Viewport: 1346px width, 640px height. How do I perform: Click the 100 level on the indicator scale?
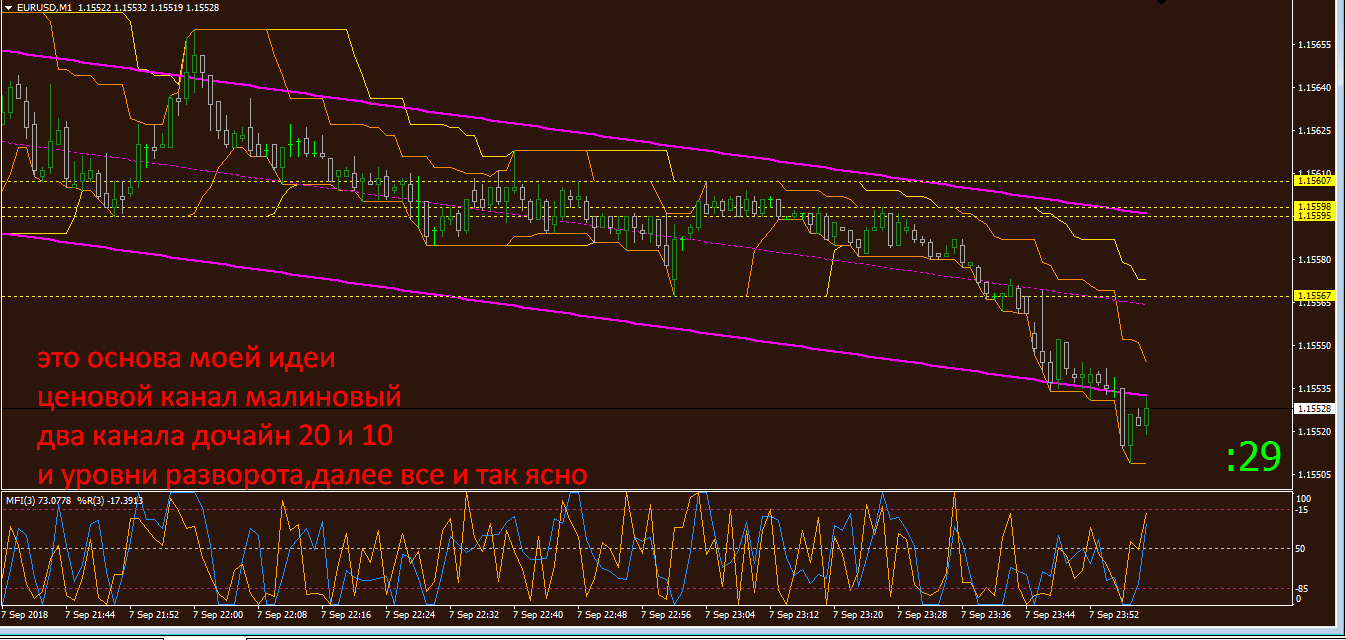[x=1304, y=498]
